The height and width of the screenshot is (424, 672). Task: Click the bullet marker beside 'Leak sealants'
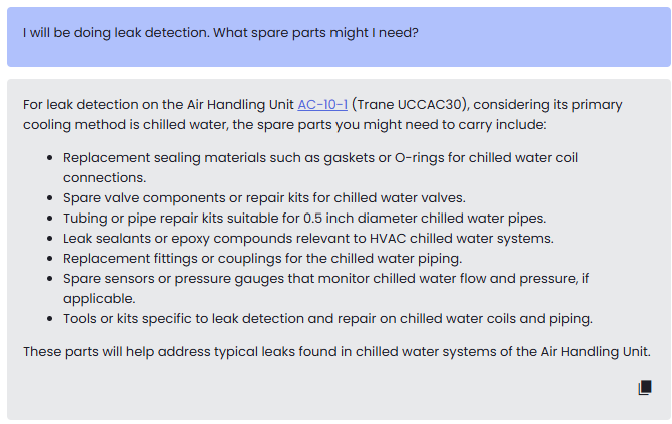tap(50, 239)
